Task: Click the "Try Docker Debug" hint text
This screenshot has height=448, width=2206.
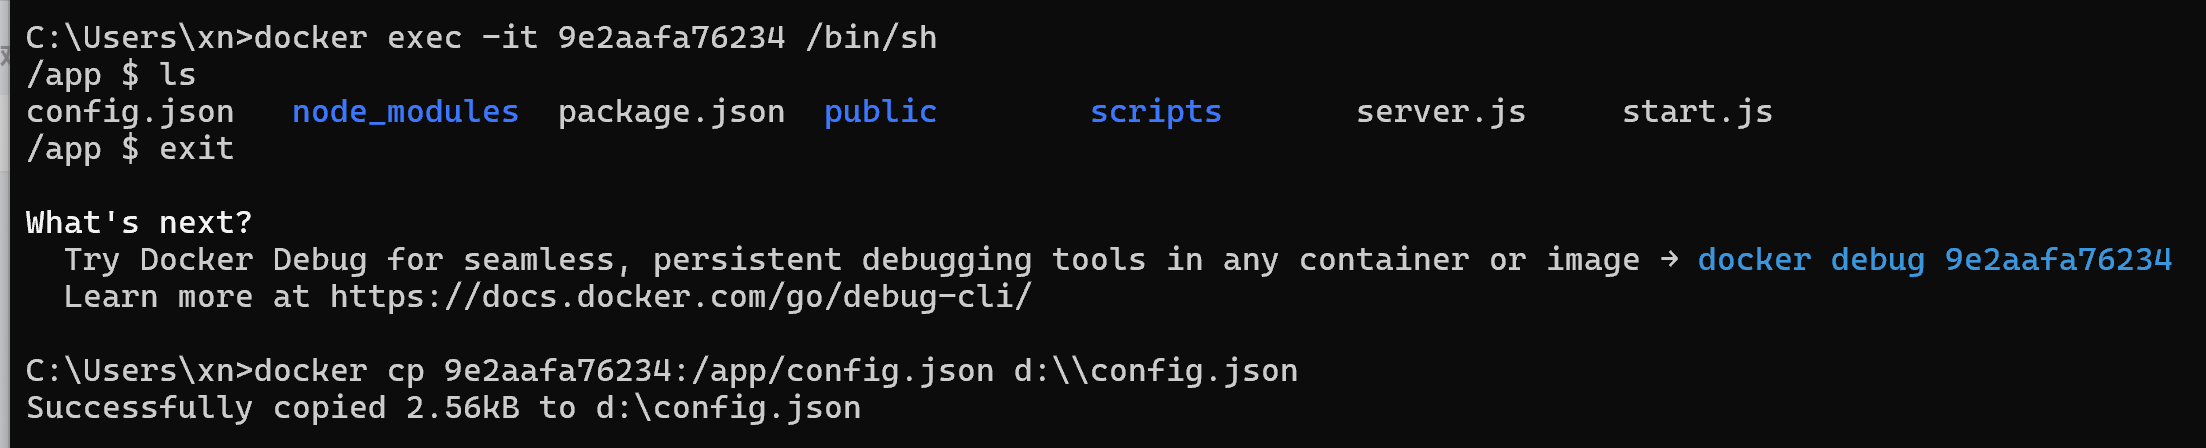Action: tap(215, 260)
